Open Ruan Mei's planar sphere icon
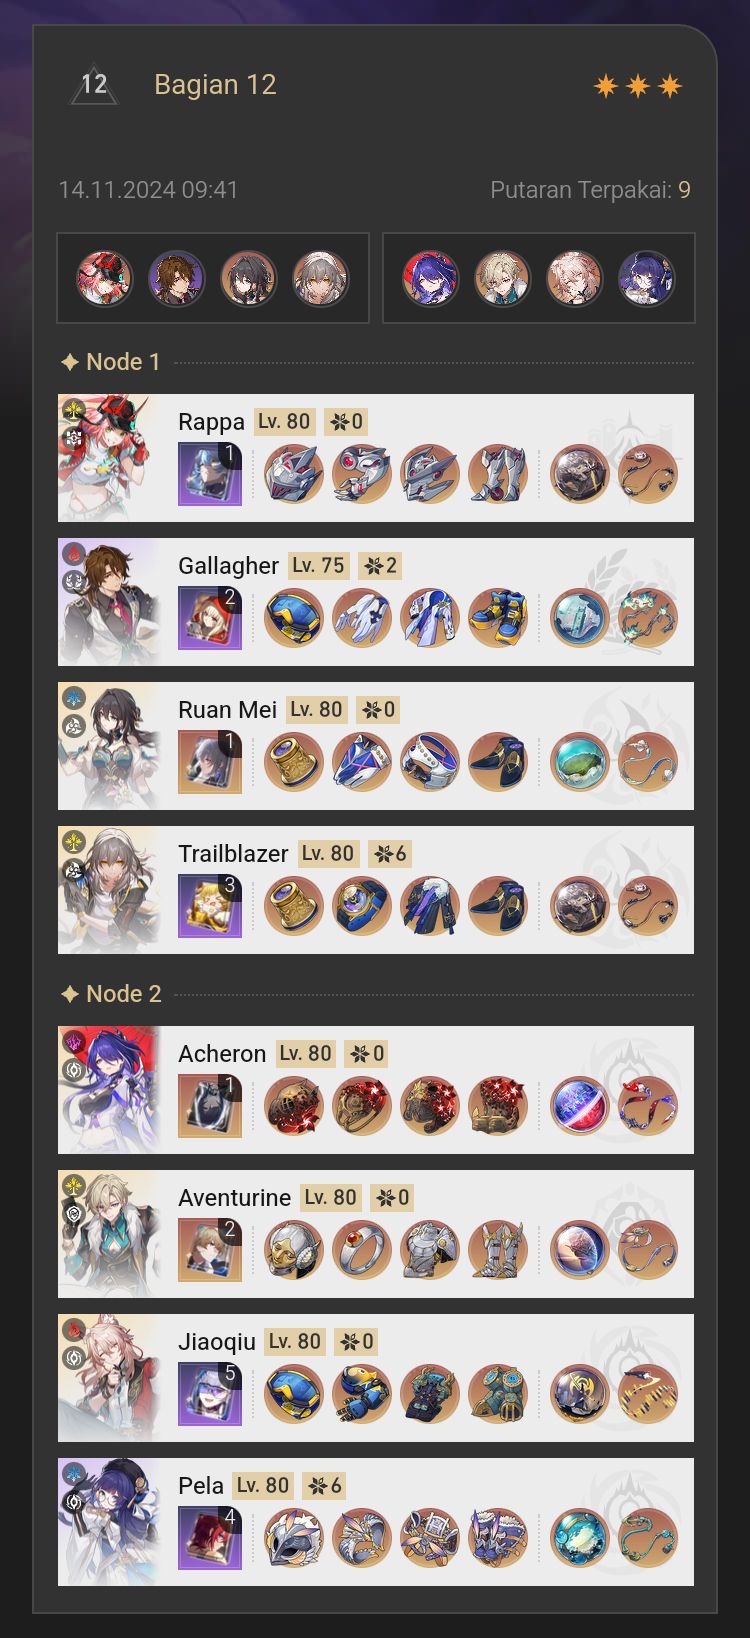 (x=580, y=762)
